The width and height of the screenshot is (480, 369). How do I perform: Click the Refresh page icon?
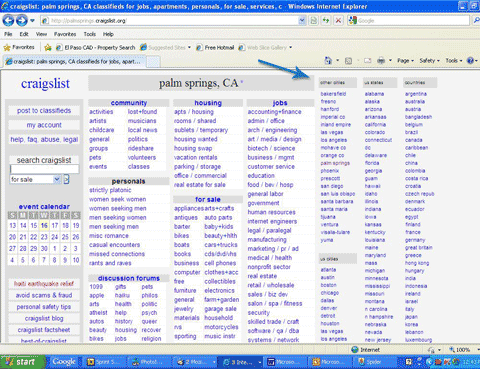pyautogui.click(x=326, y=21)
